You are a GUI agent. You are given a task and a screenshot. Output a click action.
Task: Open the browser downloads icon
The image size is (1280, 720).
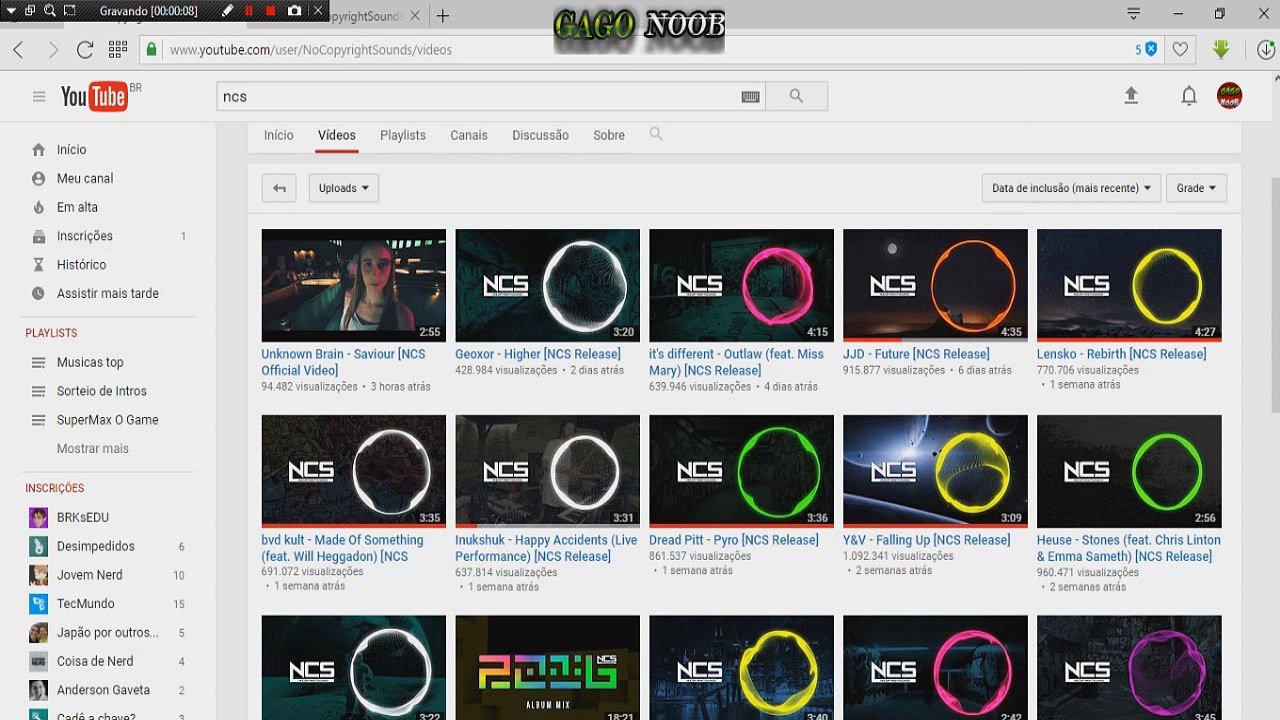click(1268, 49)
